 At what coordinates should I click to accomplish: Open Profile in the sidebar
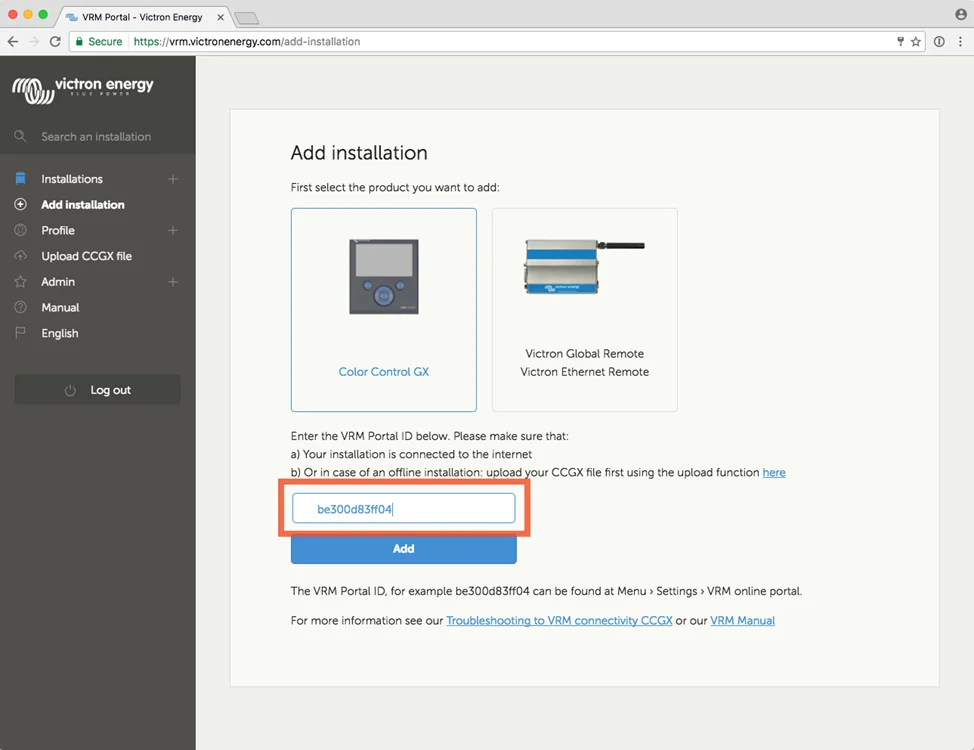[x=58, y=231]
